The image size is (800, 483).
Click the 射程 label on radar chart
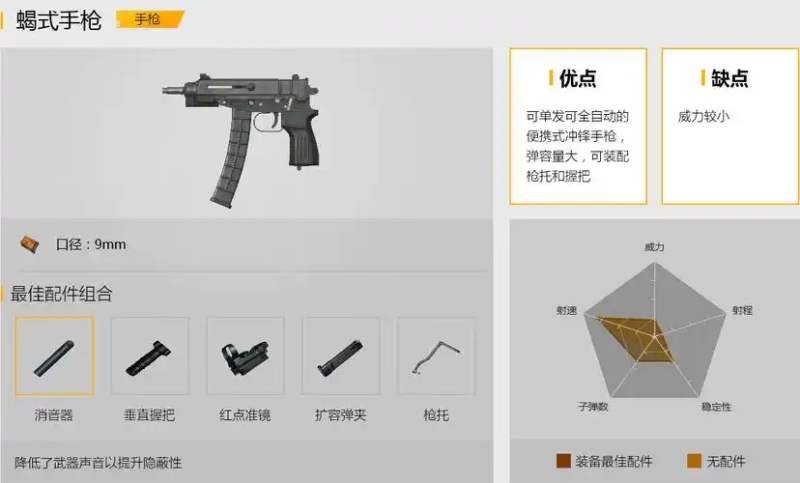click(742, 310)
